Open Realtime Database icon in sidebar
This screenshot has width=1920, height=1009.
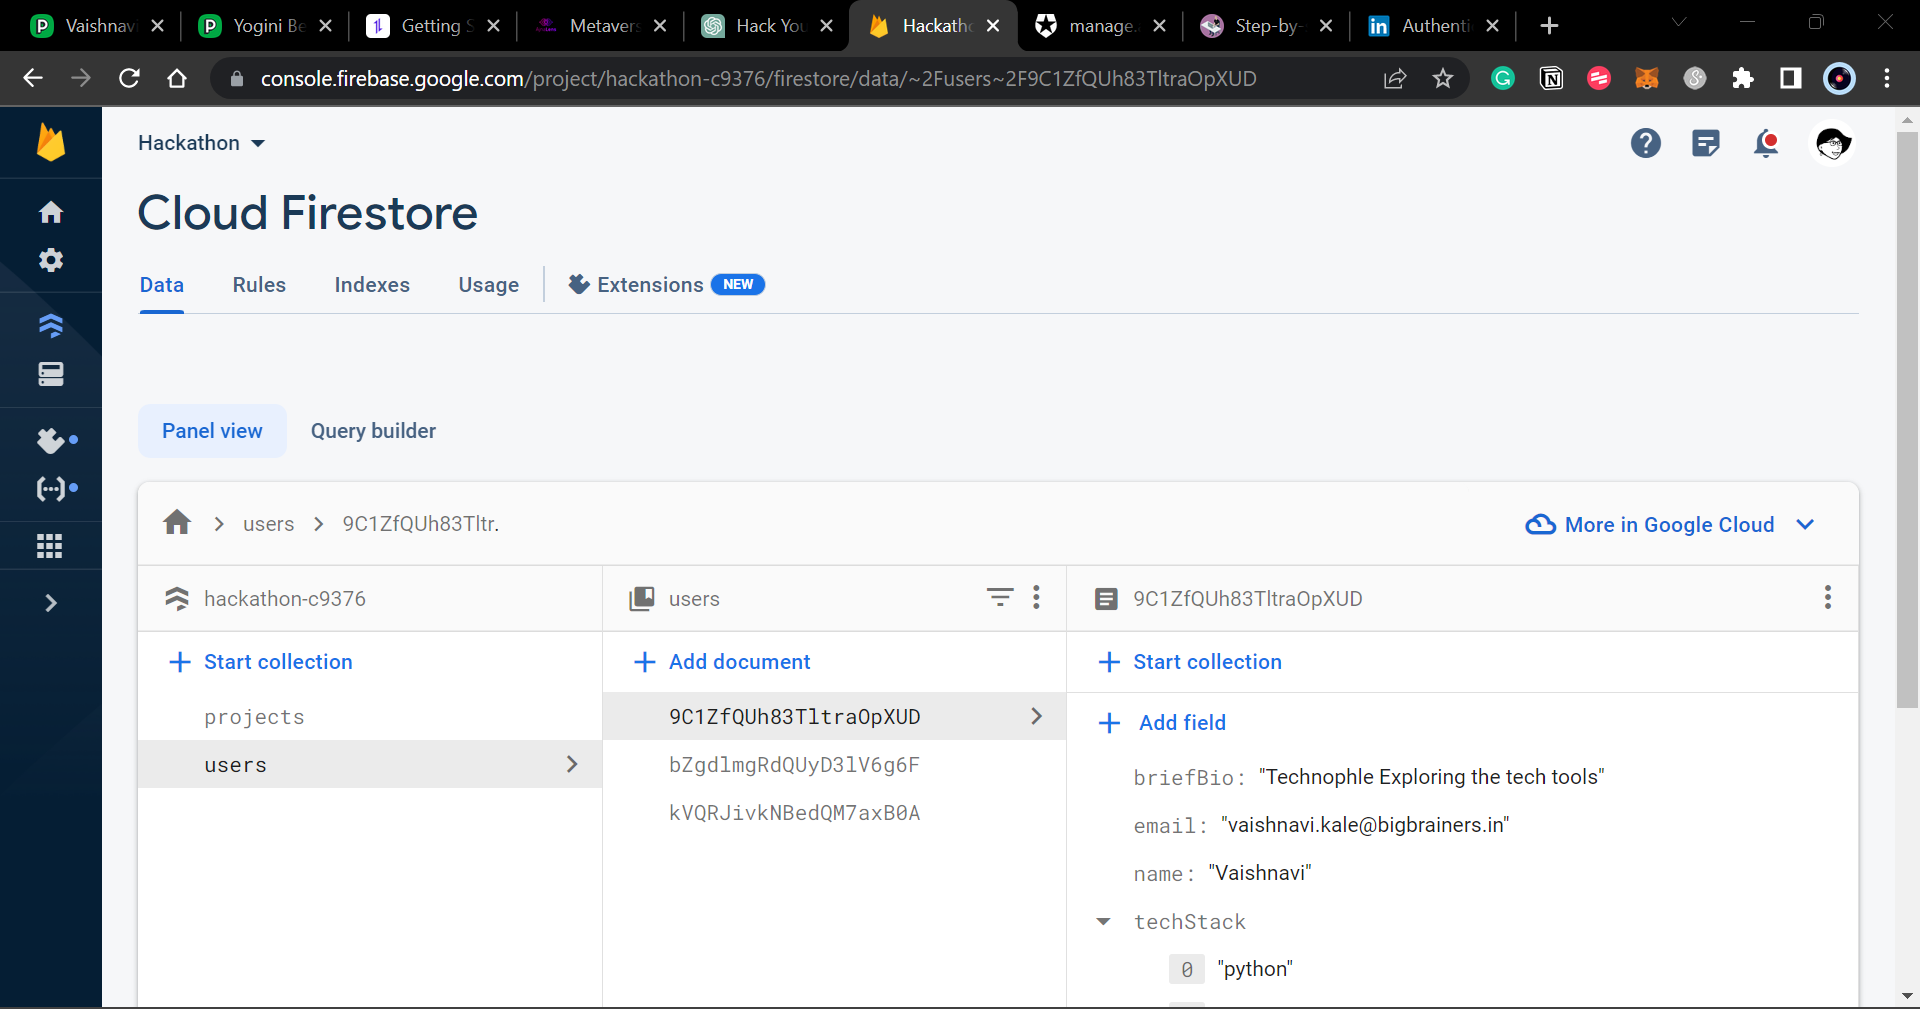(x=51, y=374)
